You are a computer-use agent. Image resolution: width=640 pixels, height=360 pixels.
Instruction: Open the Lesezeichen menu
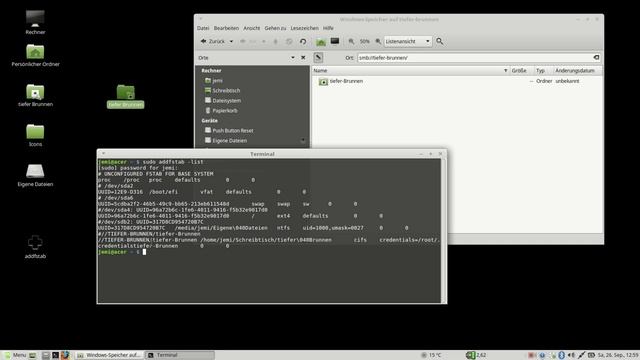[304, 28]
